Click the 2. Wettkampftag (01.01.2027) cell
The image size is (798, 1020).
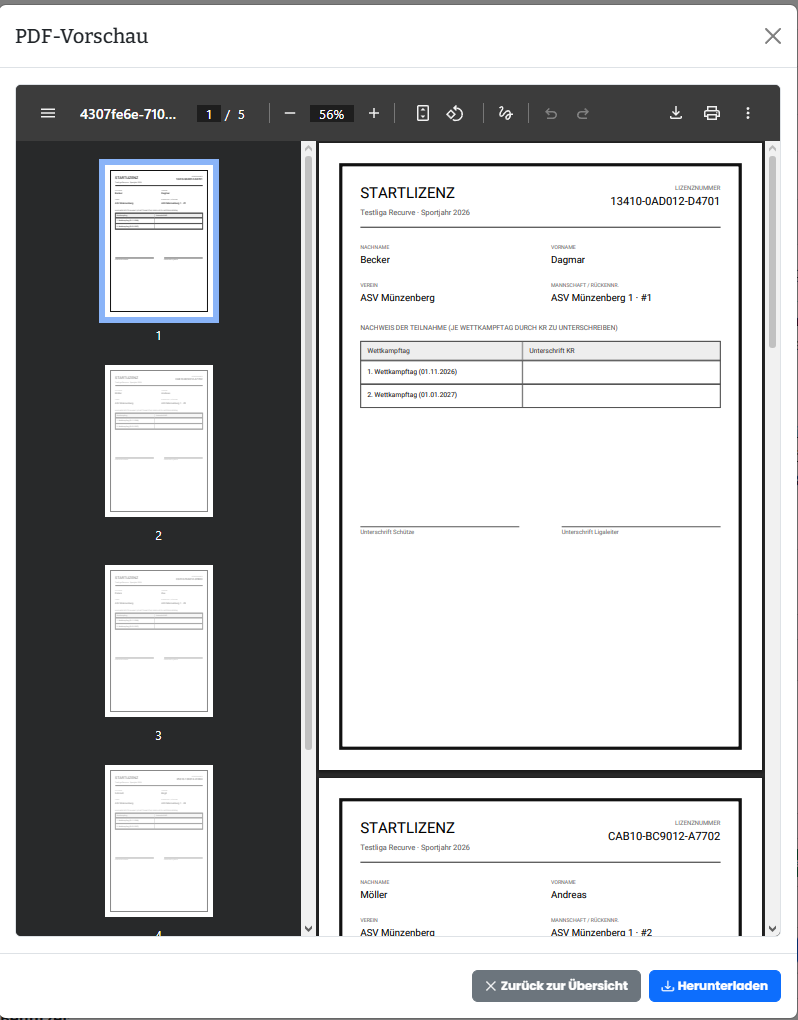click(x=442, y=395)
